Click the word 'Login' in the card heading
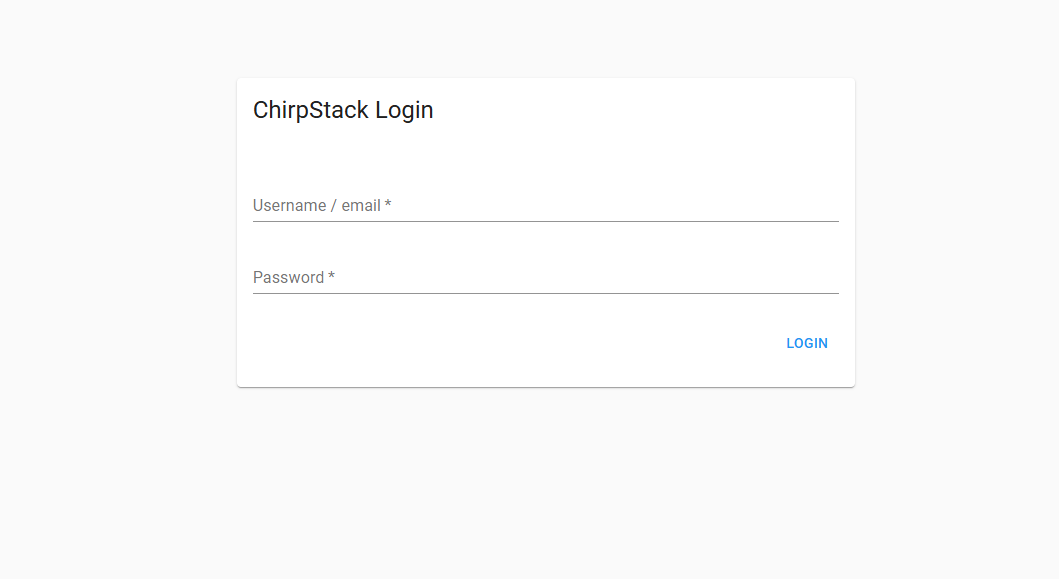The height and width of the screenshot is (579, 1059). point(404,110)
